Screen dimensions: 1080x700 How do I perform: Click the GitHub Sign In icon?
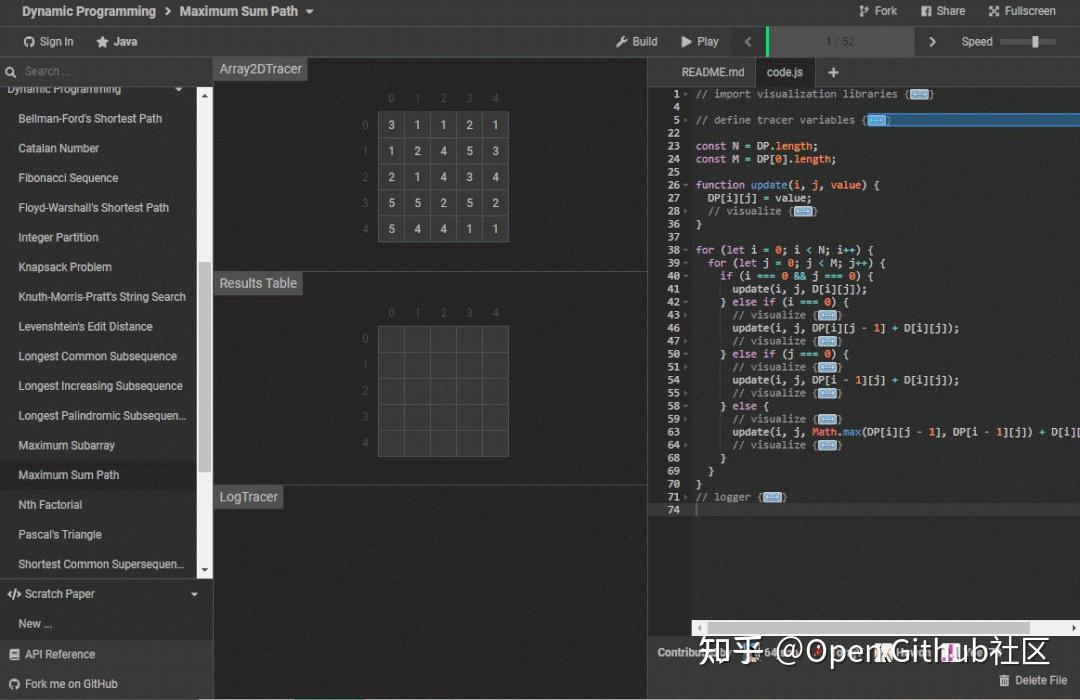[x=27, y=42]
